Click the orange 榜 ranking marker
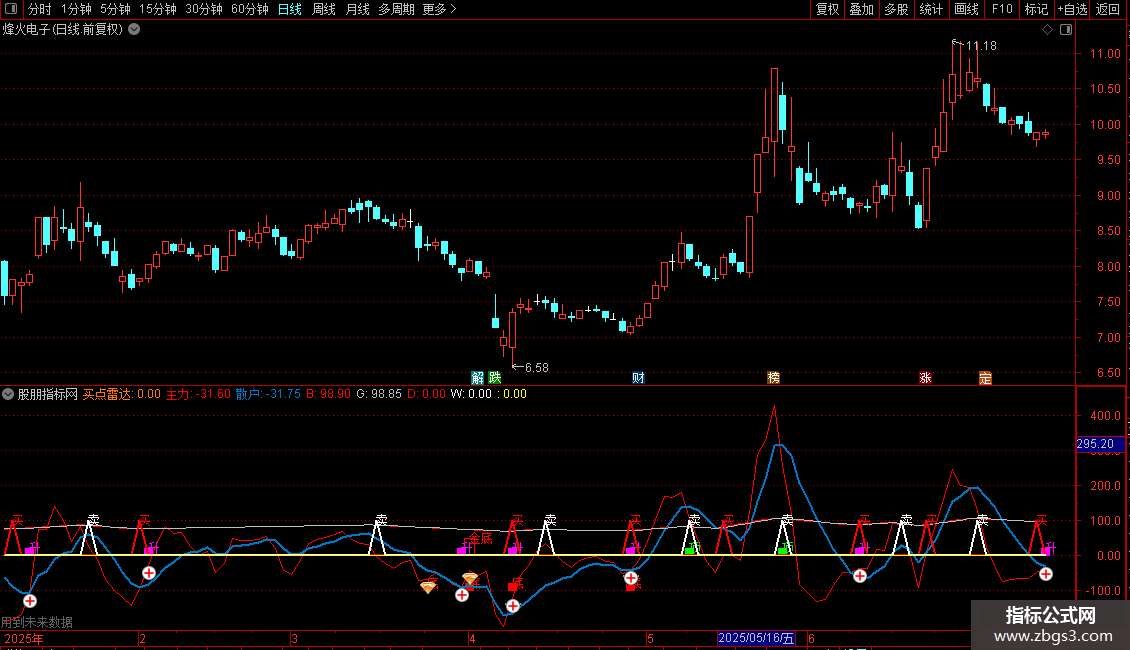This screenshot has width=1130, height=650. [x=773, y=378]
